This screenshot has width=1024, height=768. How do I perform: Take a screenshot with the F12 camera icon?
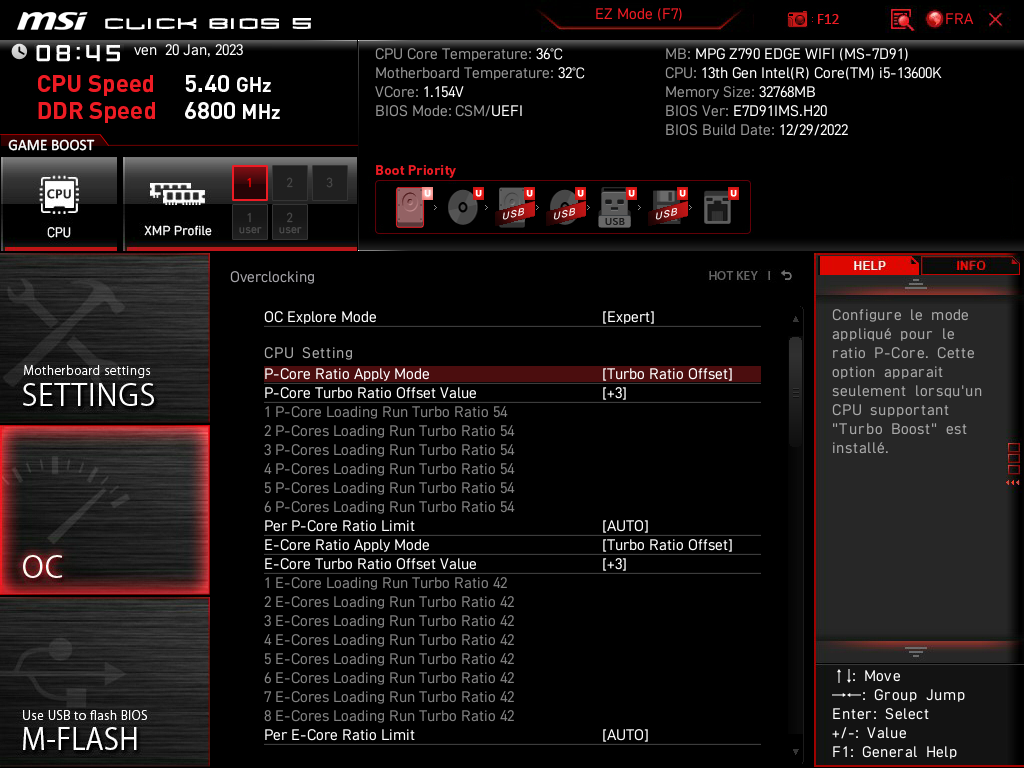pyautogui.click(x=797, y=19)
